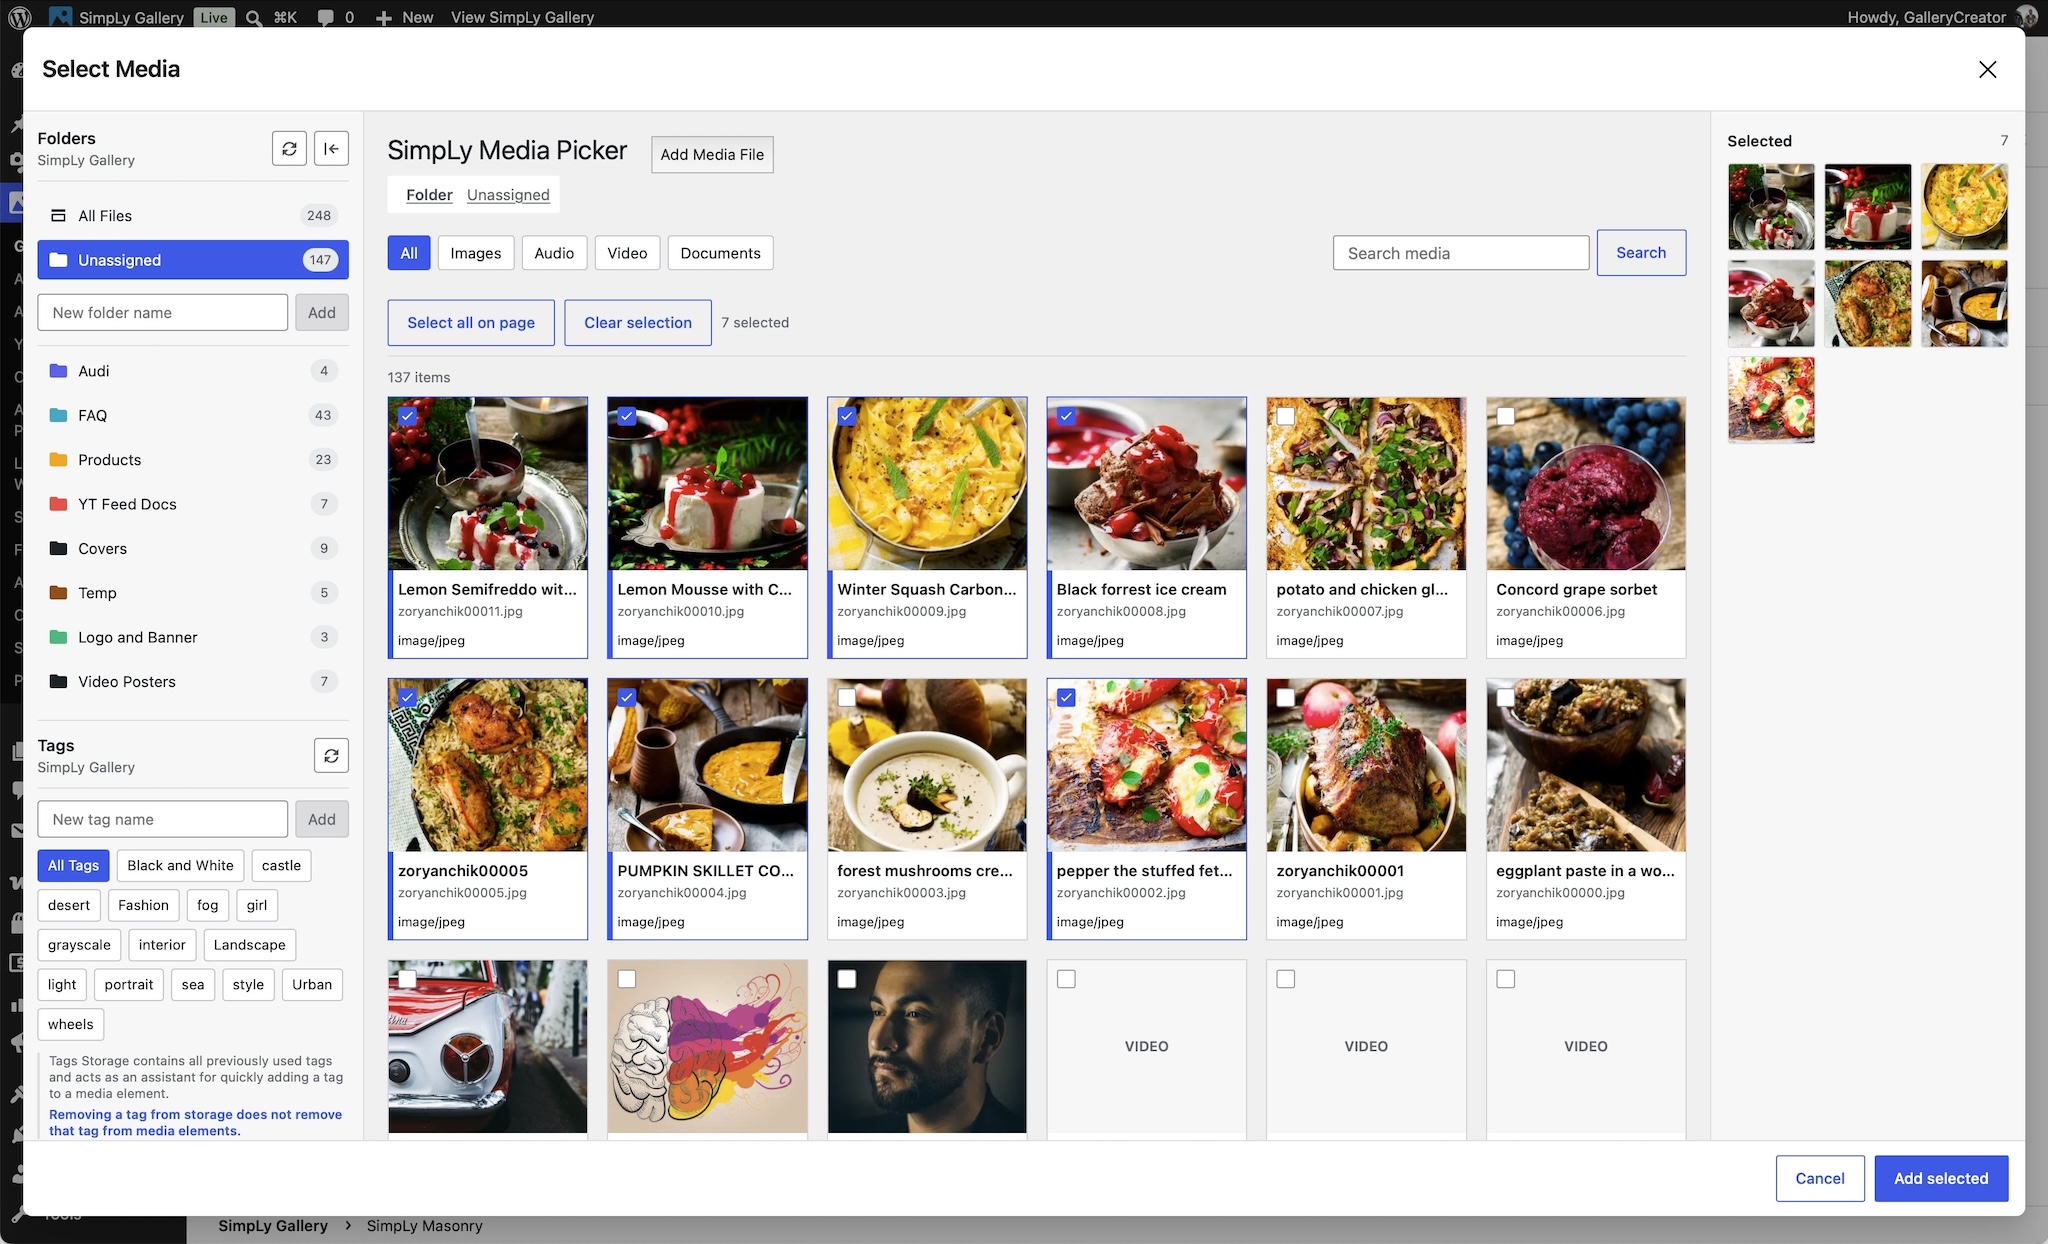Check the eggplant paste image checkbox
The image size is (2048, 1244).
click(x=1506, y=698)
